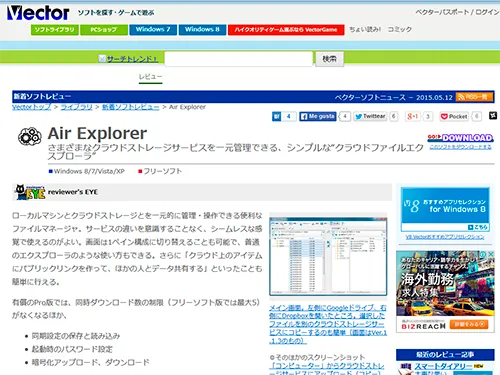This screenshot has width=500, height=375.
Task: Click the 最近のレビュー記事 header
Action: coord(445,354)
